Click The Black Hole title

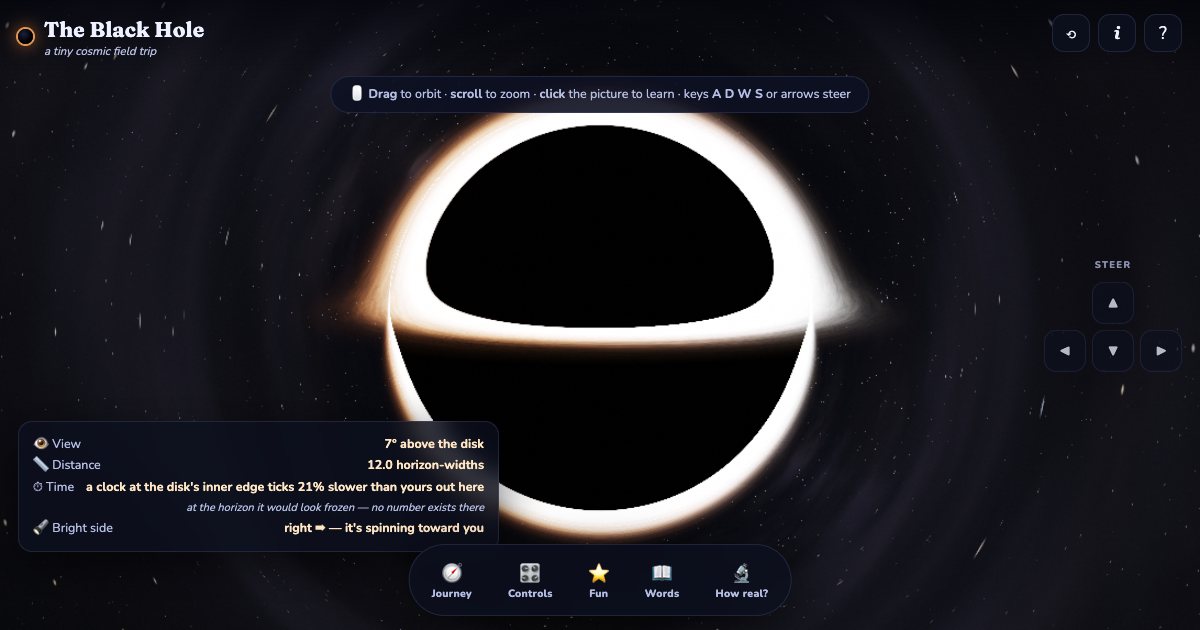(124, 30)
